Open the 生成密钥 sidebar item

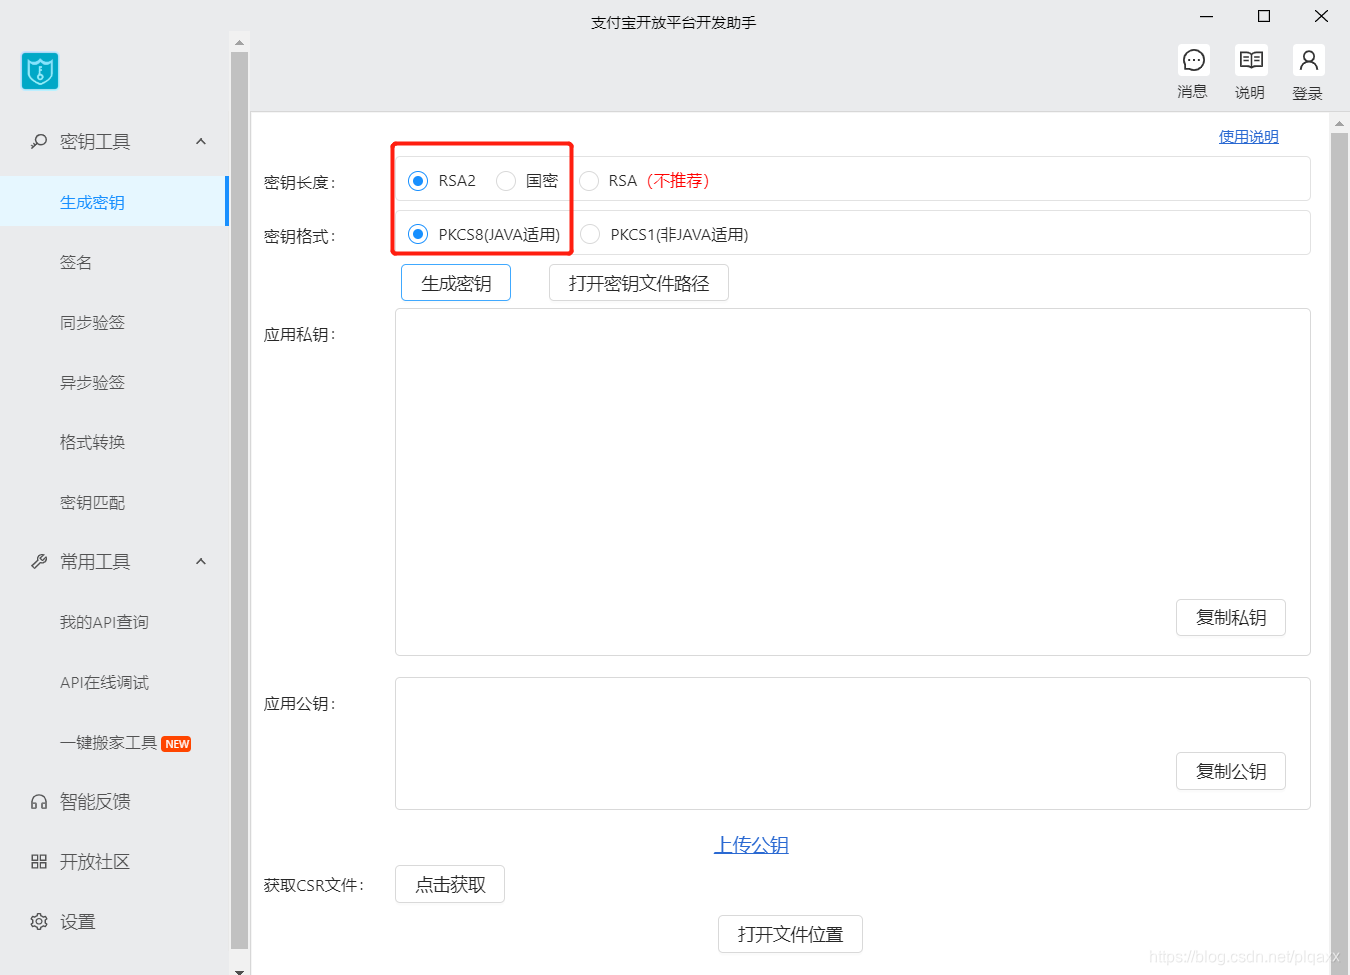113,202
